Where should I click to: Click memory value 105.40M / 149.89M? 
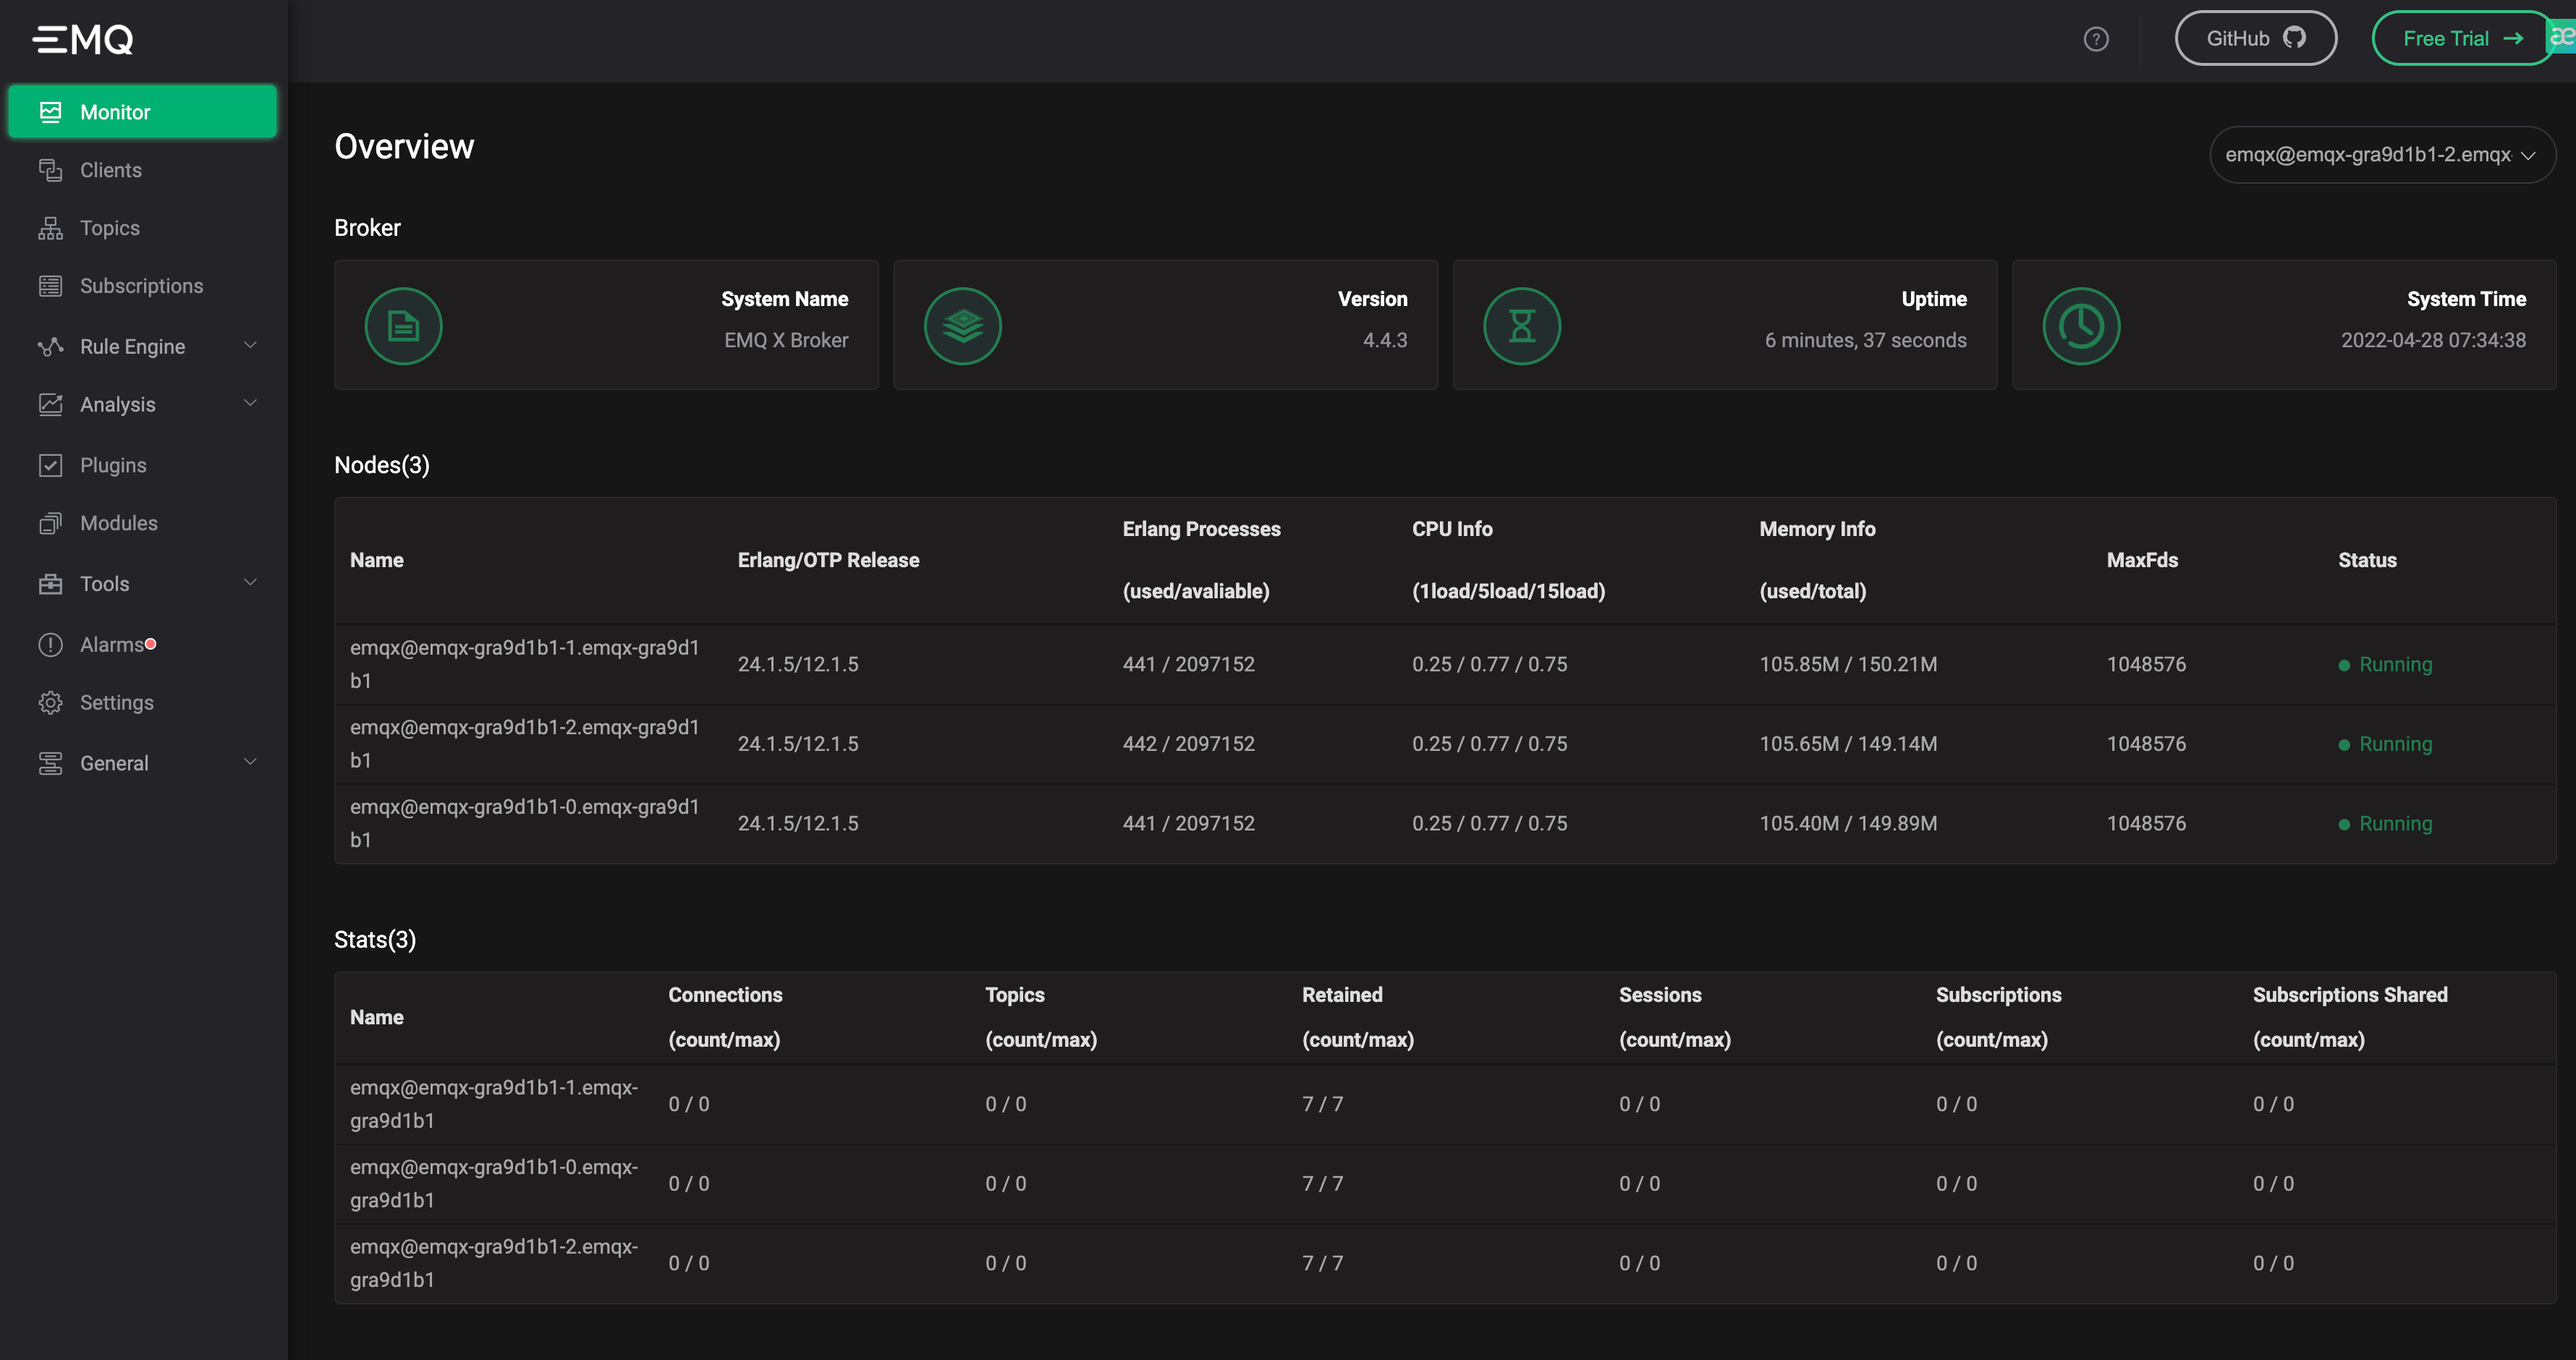pyautogui.click(x=1848, y=824)
